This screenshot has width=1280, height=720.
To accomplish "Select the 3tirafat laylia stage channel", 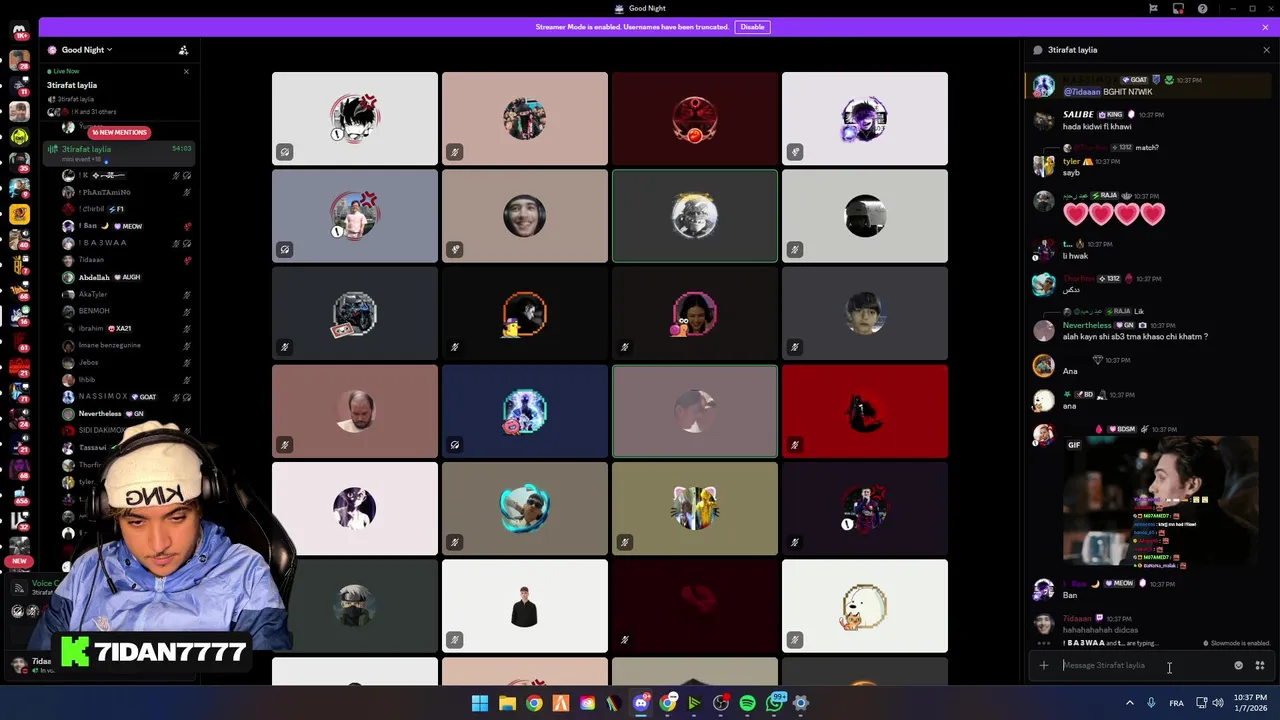I will click(x=120, y=153).
